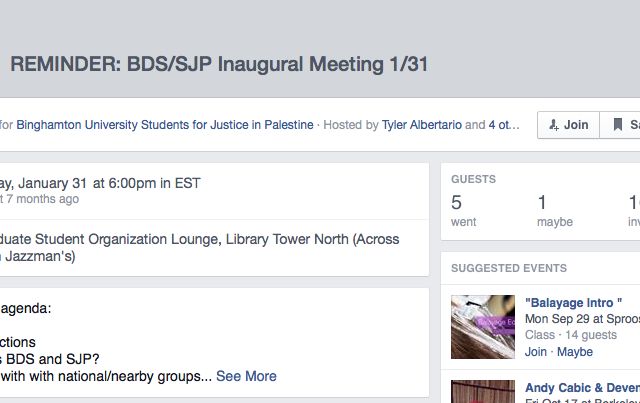Join the Balayage Intro event
The height and width of the screenshot is (403, 640).
pyautogui.click(x=536, y=352)
